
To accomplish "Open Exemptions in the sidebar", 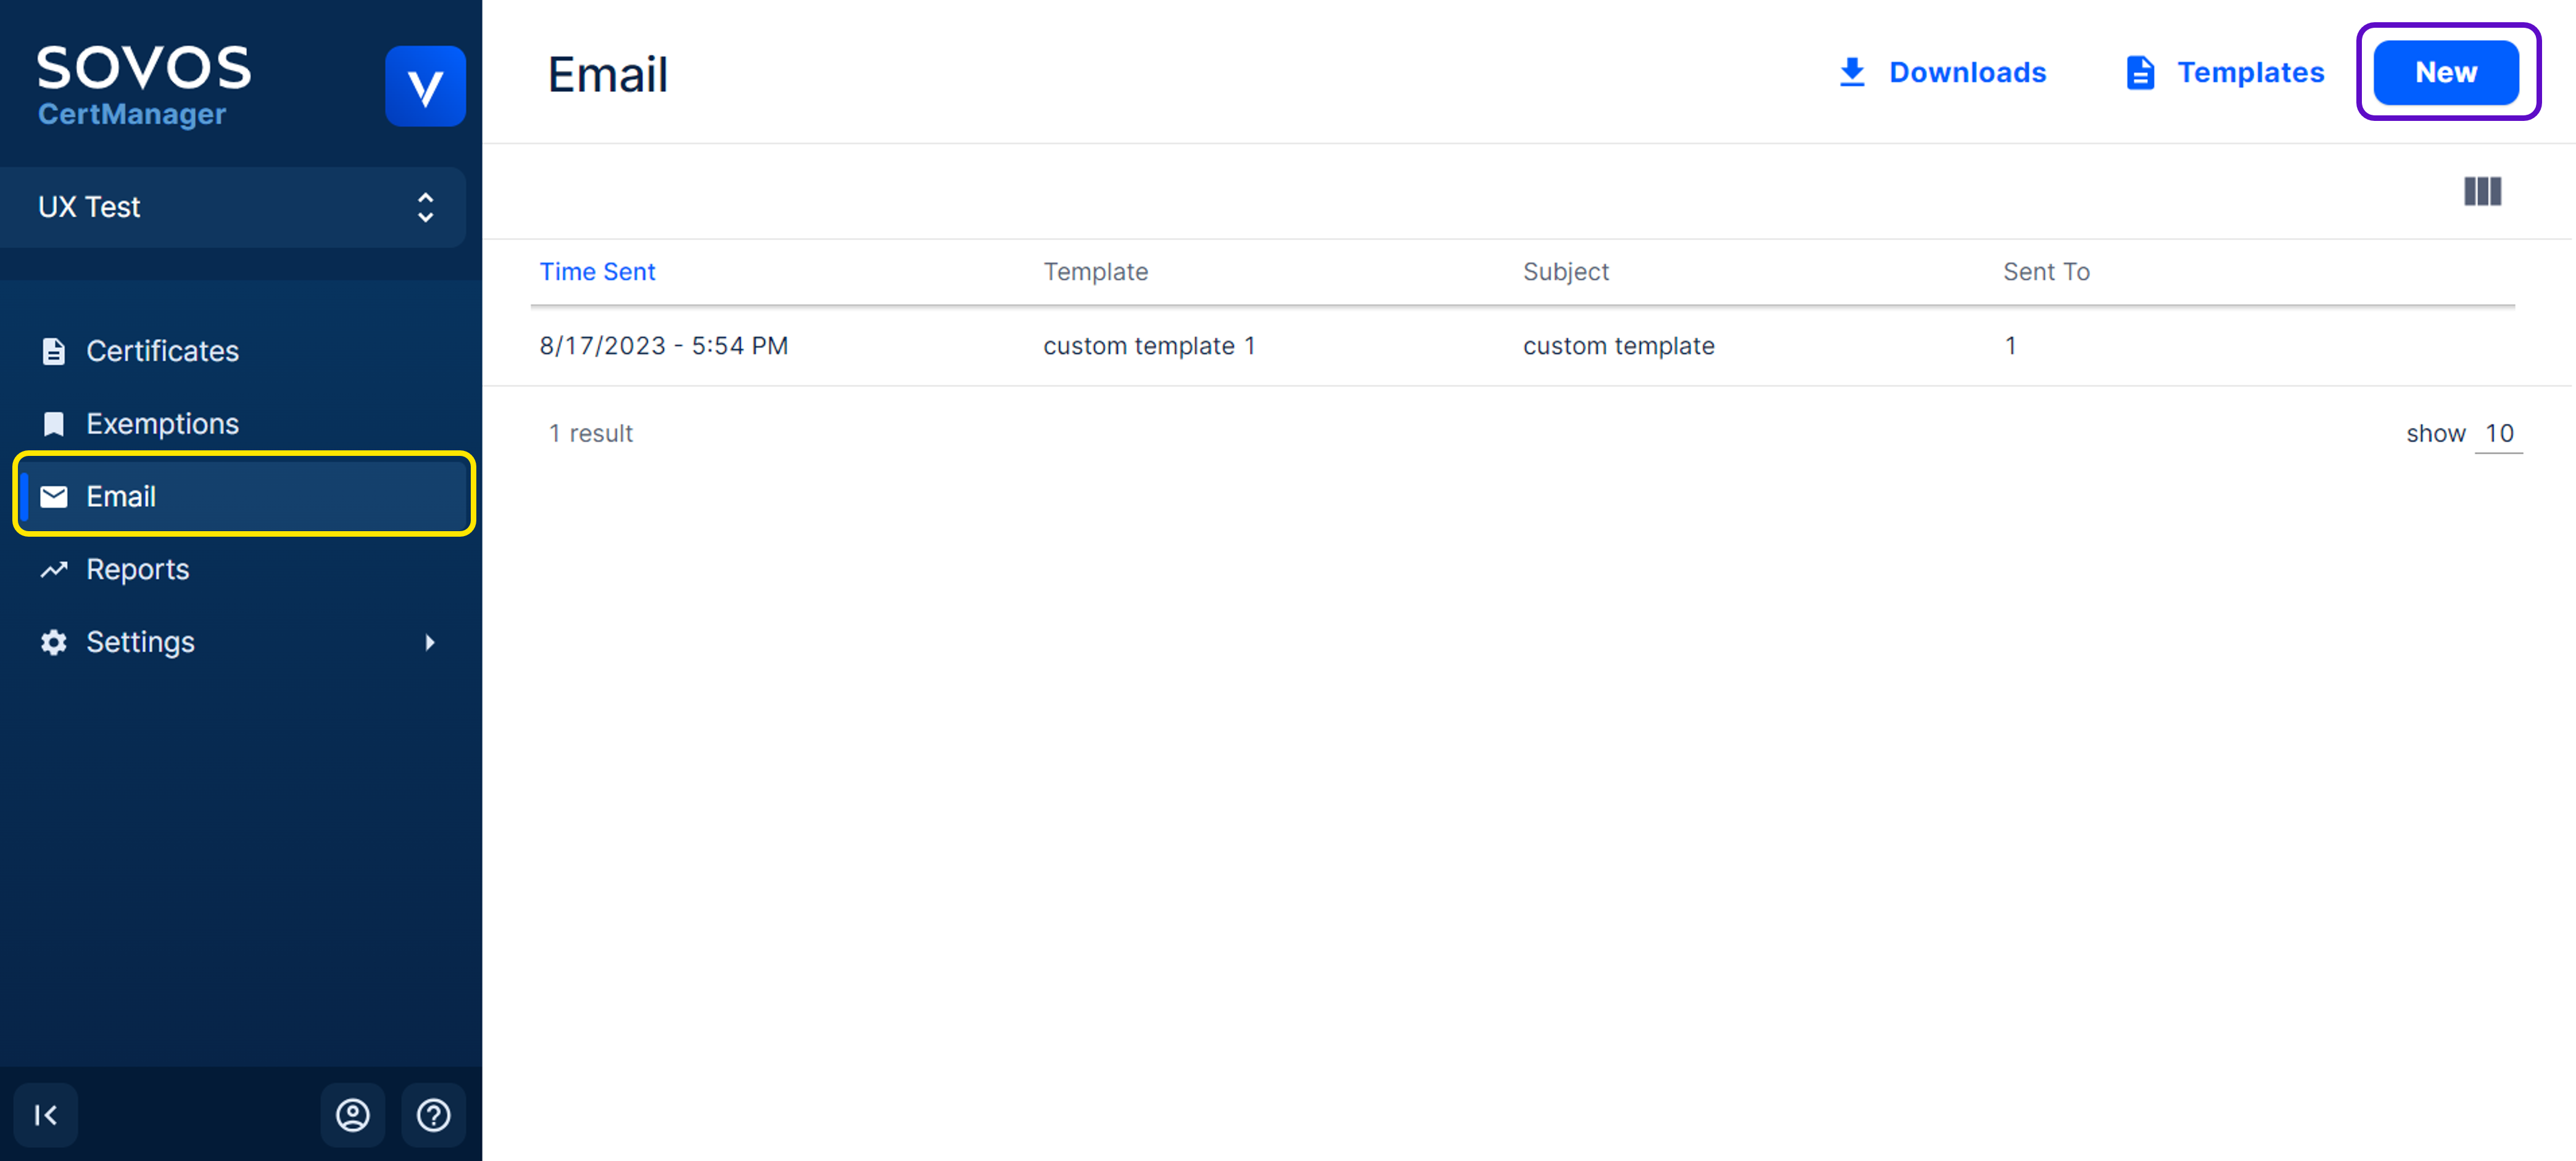I will coord(162,424).
